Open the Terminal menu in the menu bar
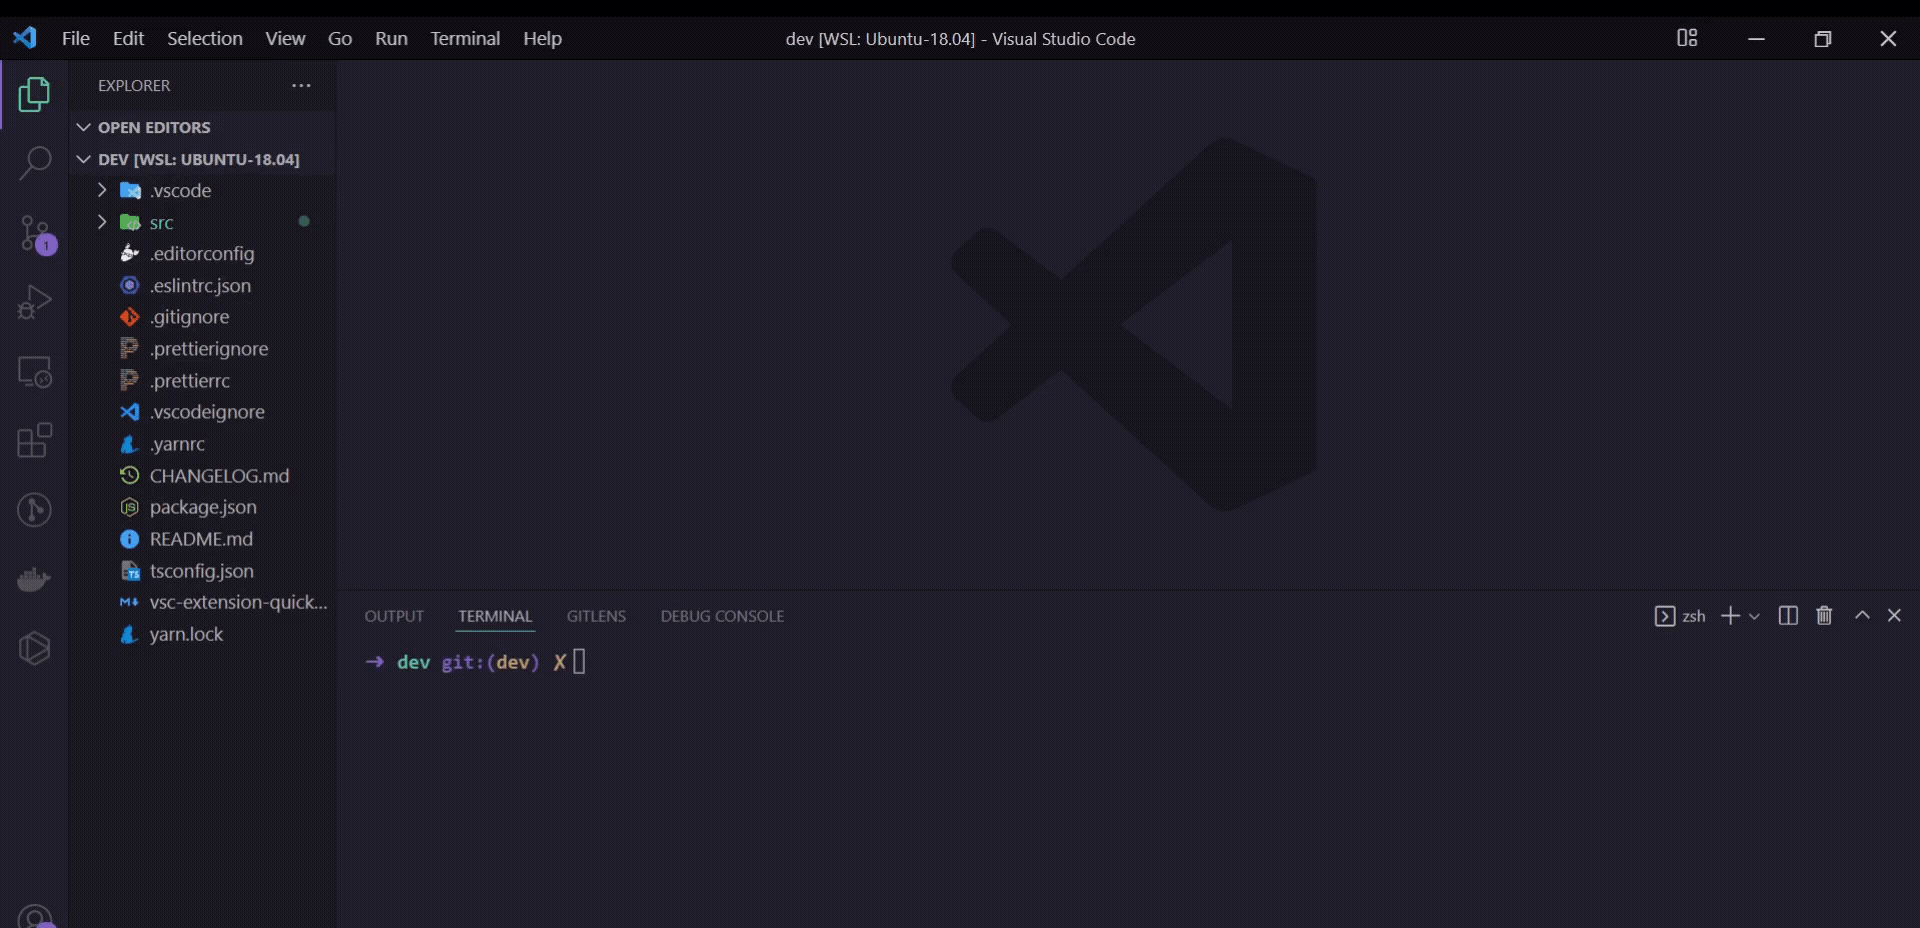 pyautogui.click(x=465, y=38)
